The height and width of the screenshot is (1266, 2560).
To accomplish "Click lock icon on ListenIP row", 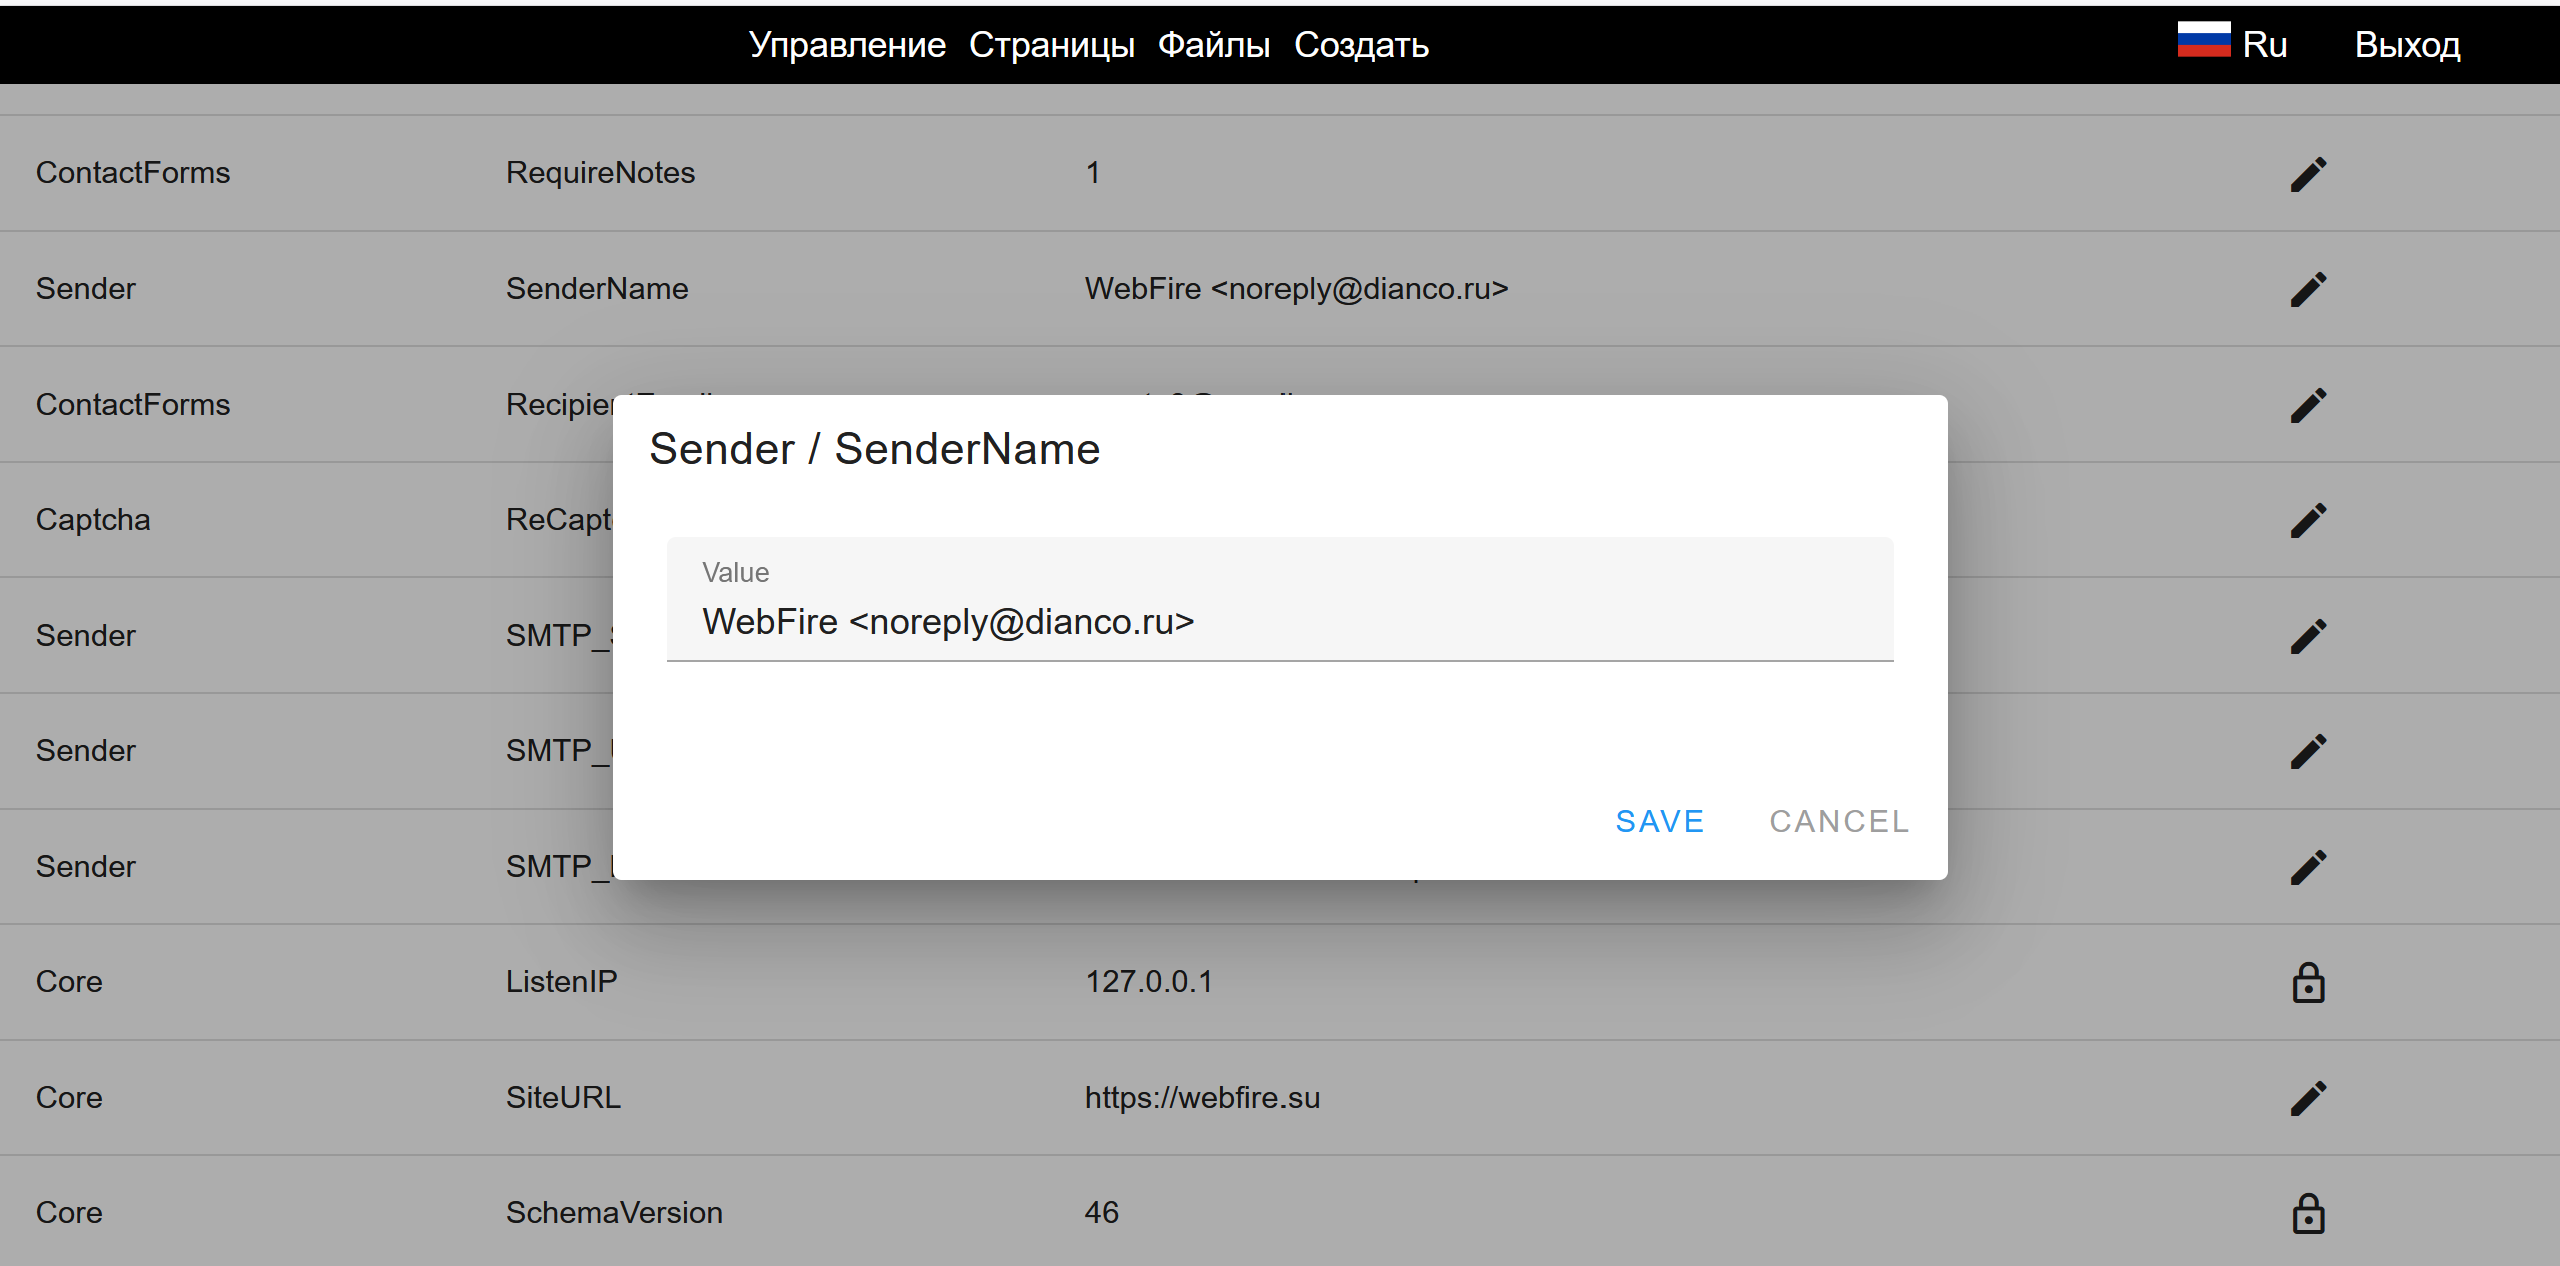I will tap(2308, 982).
